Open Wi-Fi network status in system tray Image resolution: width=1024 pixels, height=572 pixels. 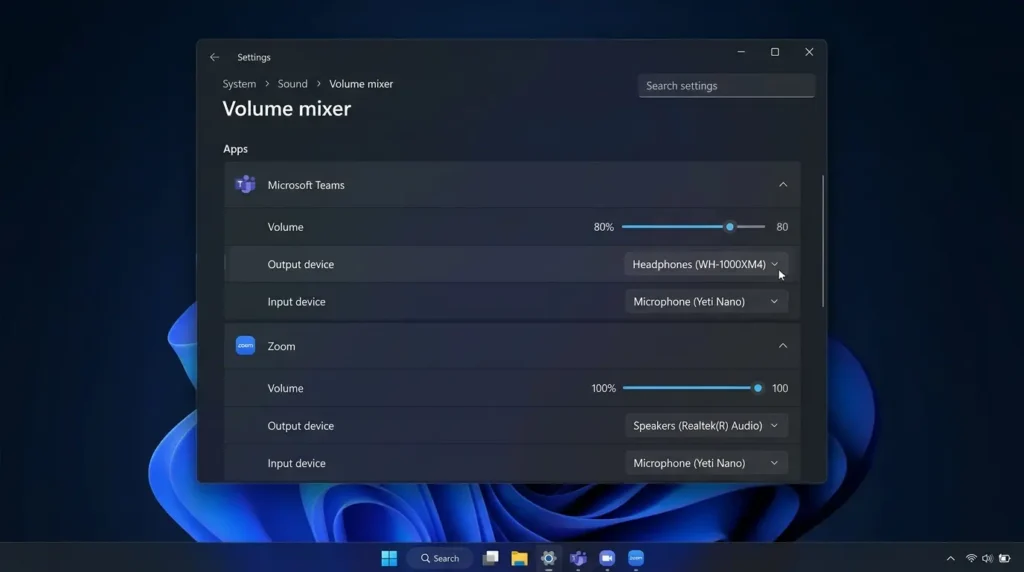pos(971,558)
